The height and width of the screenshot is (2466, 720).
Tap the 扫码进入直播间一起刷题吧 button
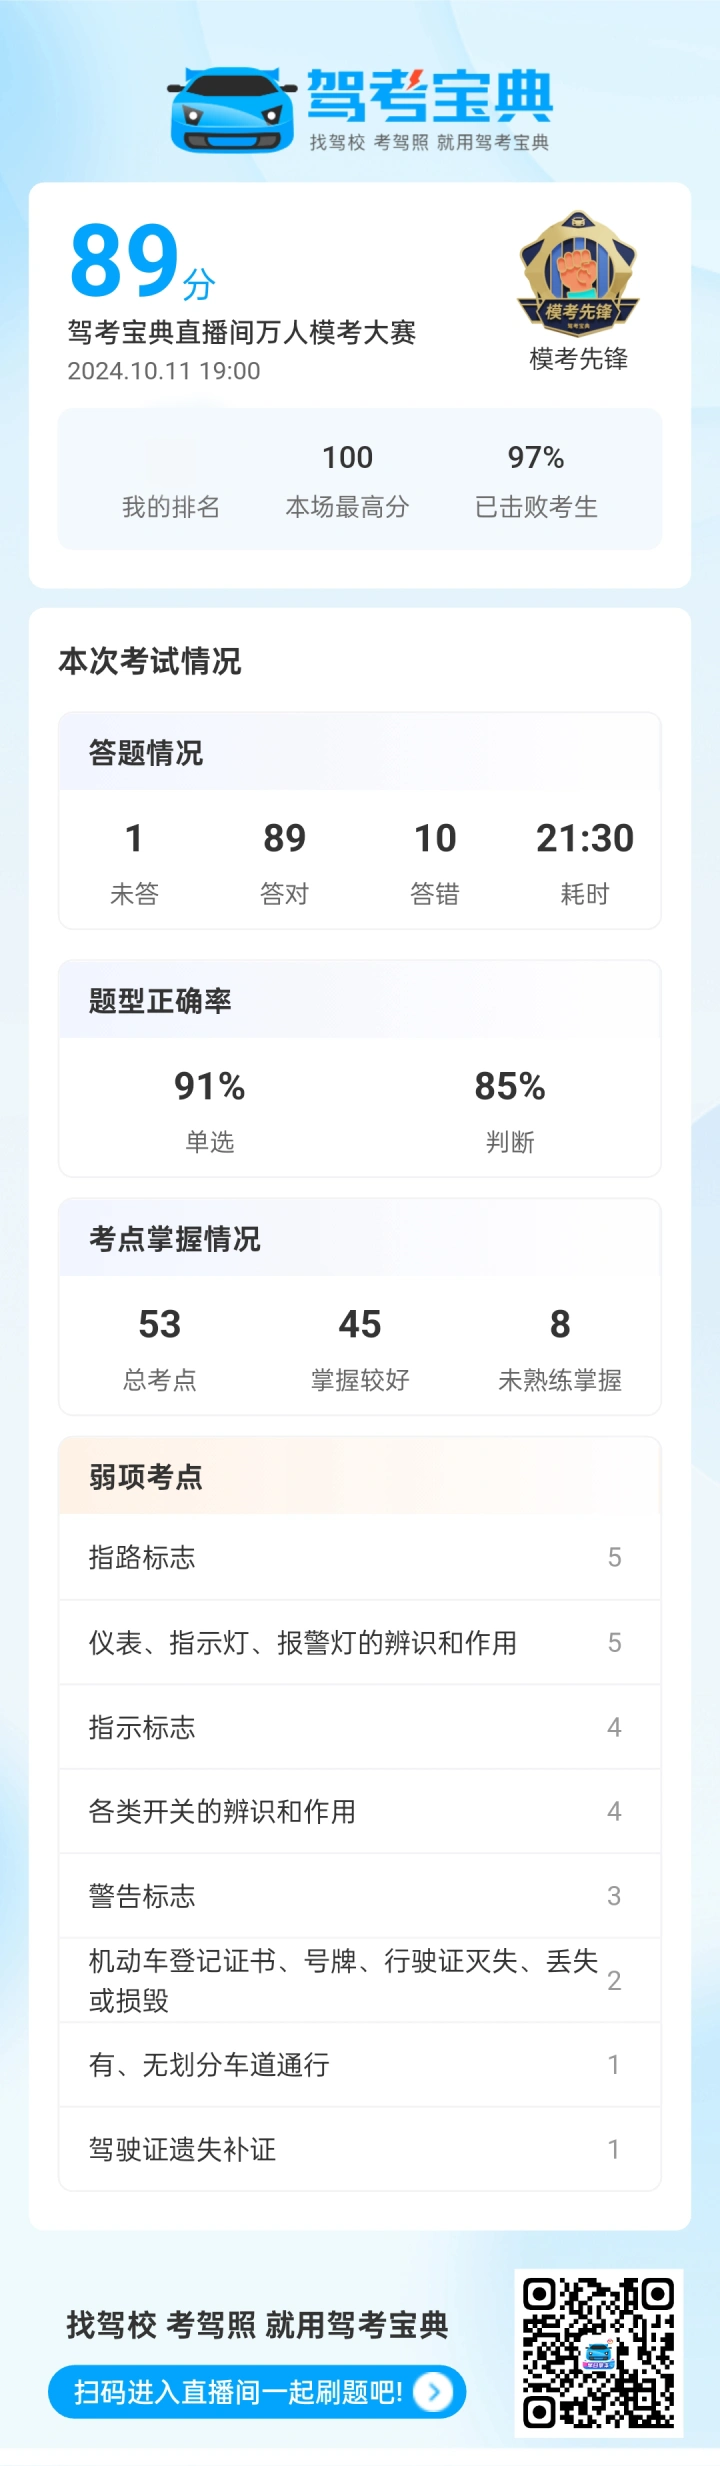click(x=257, y=2391)
